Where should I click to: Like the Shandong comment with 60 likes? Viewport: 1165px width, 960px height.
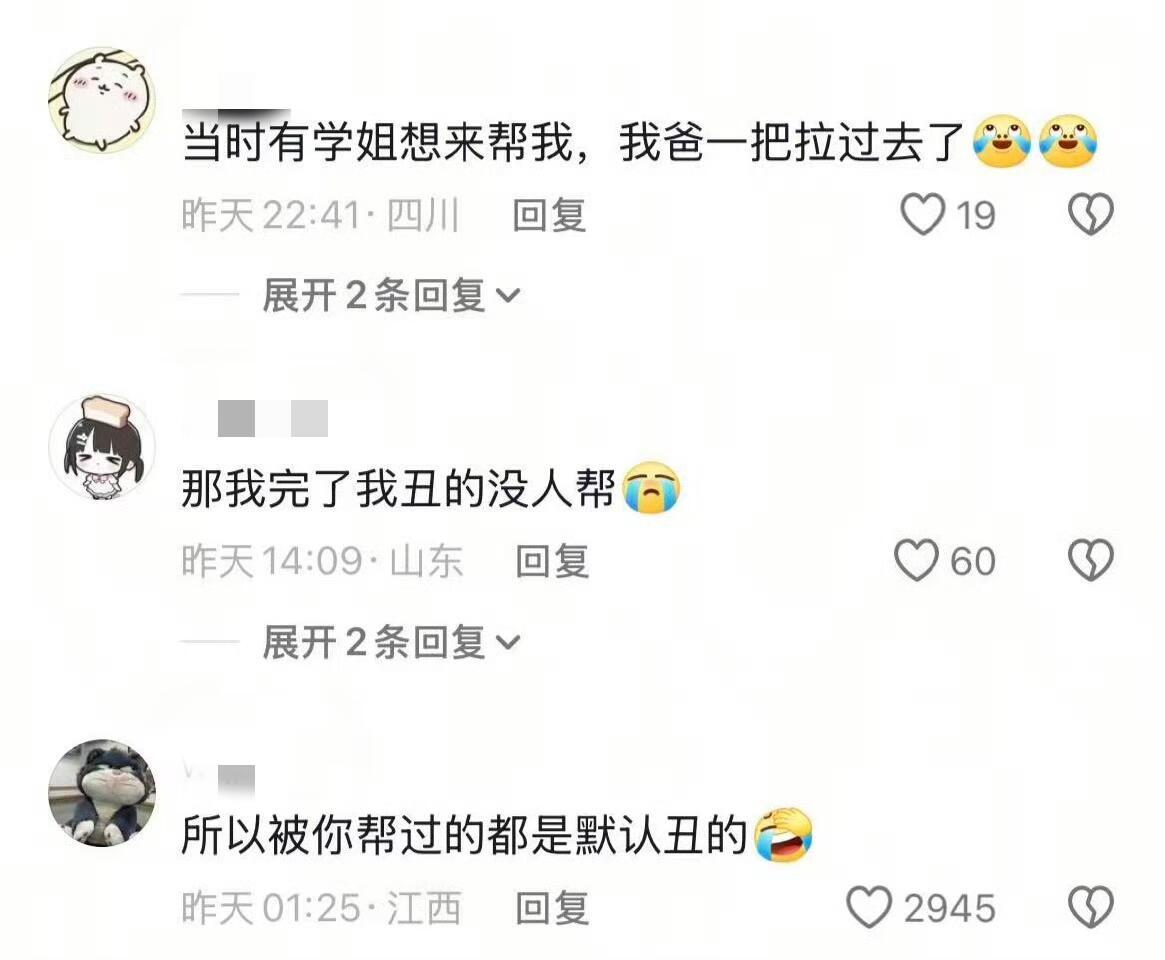click(916, 560)
